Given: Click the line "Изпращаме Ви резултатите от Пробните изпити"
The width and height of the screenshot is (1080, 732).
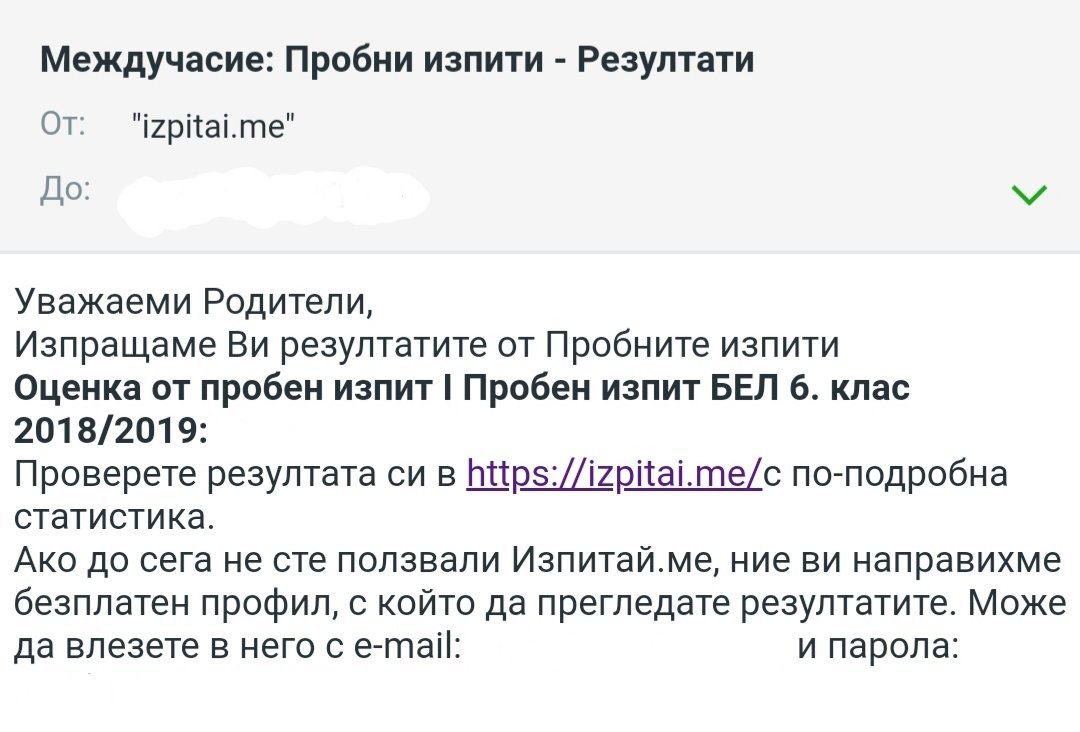Looking at the screenshot, I should (x=427, y=345).
